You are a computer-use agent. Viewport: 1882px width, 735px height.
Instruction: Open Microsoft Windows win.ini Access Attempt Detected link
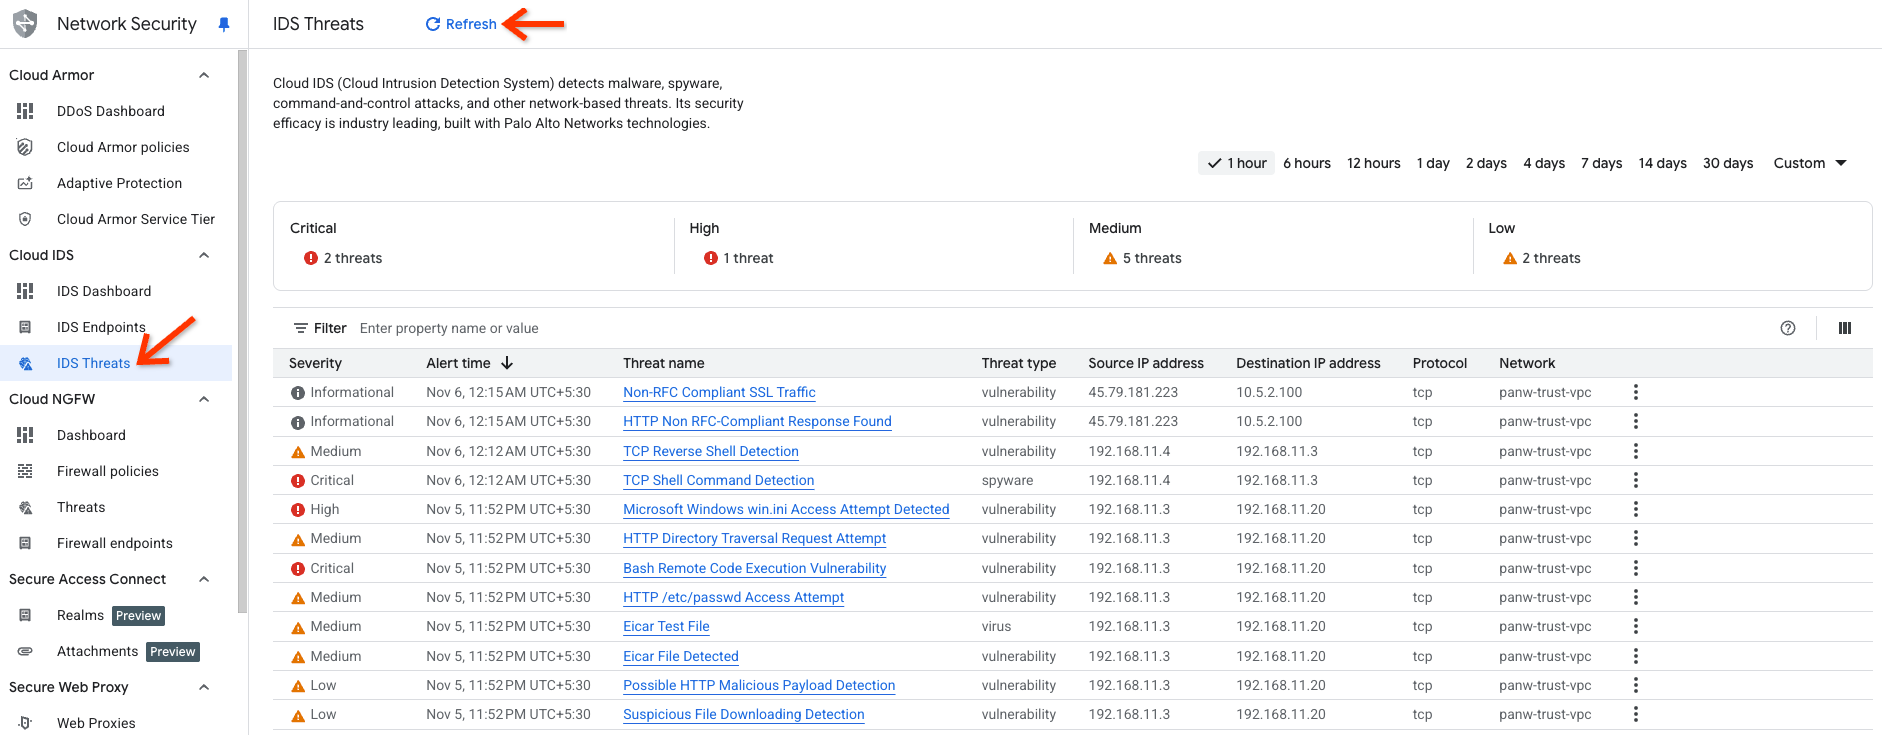[786, 509]
